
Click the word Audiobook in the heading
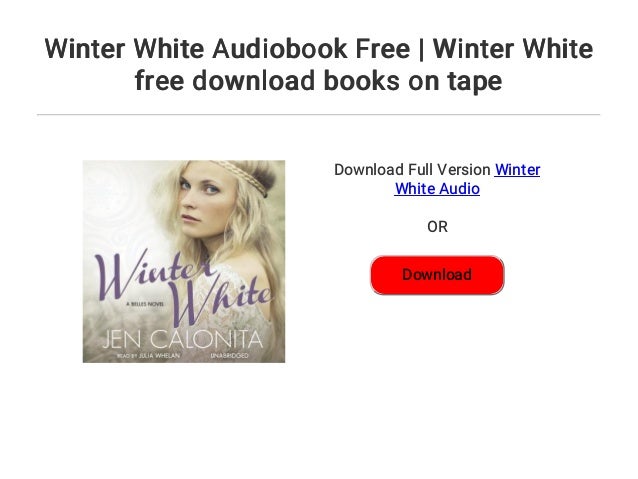point(279,49)
